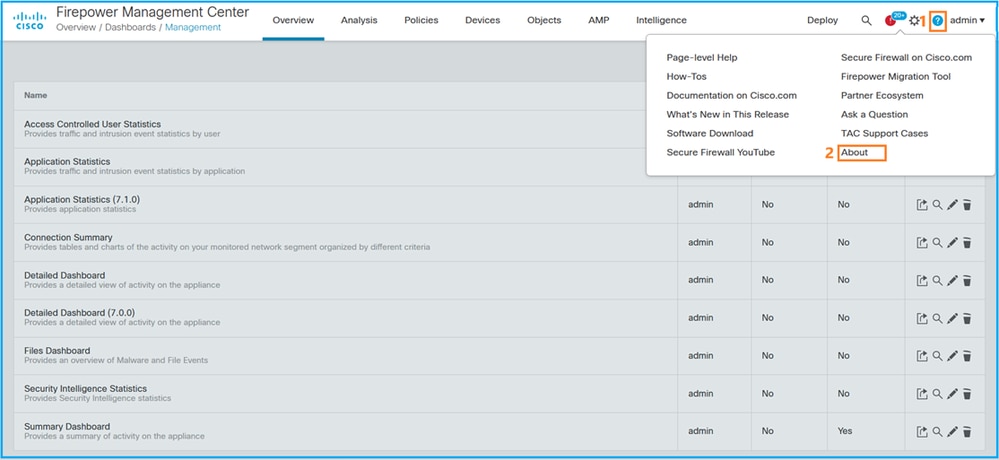Image resolution: width=999 pixels, height=460 pixels.
Task: Edit the Security Intelligence Statistics pencil icon
Action: (952, 394)
